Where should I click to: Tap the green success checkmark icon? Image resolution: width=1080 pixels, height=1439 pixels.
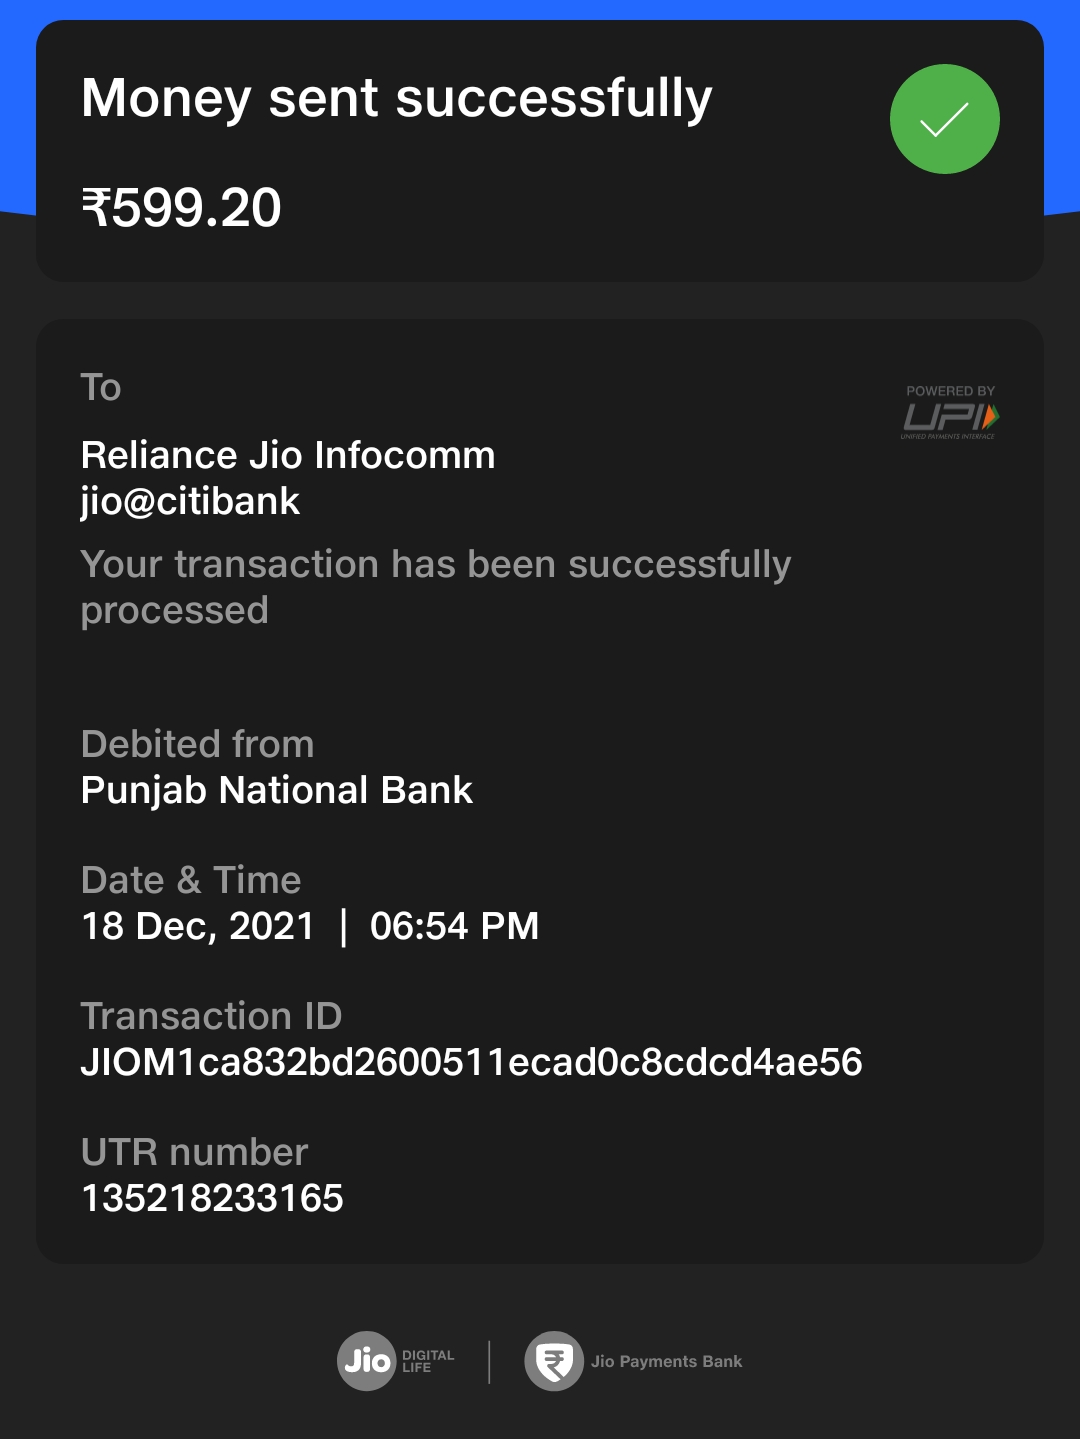click(944, 119)
